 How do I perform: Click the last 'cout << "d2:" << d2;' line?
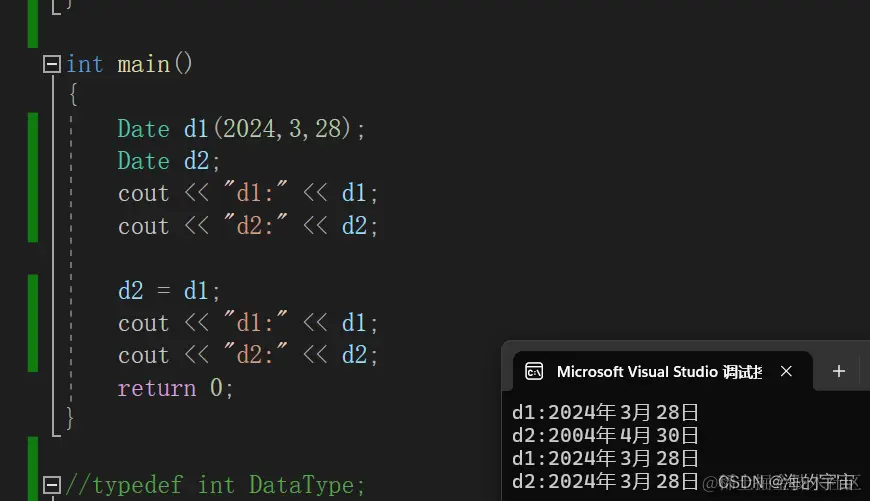[x=248, y=355]
